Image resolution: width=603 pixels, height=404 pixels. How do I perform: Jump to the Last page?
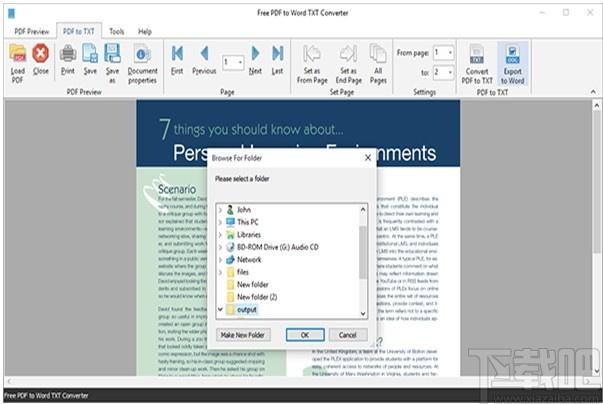pyautogui.click(x=277, y=59)
